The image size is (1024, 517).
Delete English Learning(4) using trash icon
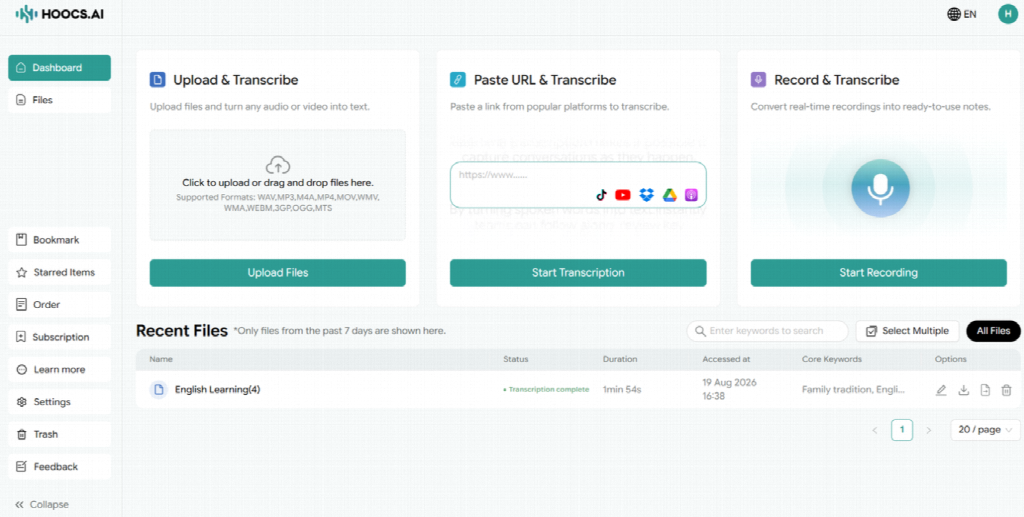[x=1006, y=390]
